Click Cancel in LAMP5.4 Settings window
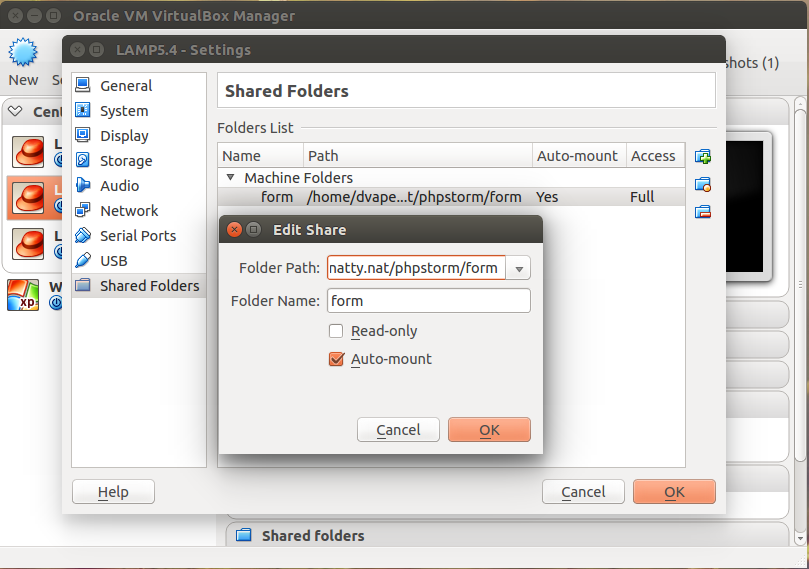This screenshot has height=569, width=809. (x=583, y=492)
